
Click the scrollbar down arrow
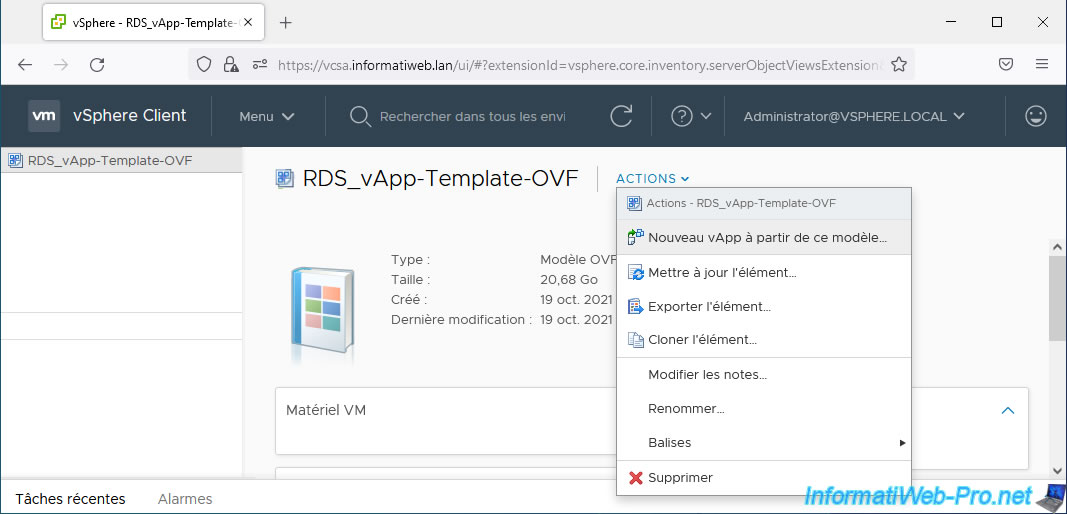(x=1056, y=470)
